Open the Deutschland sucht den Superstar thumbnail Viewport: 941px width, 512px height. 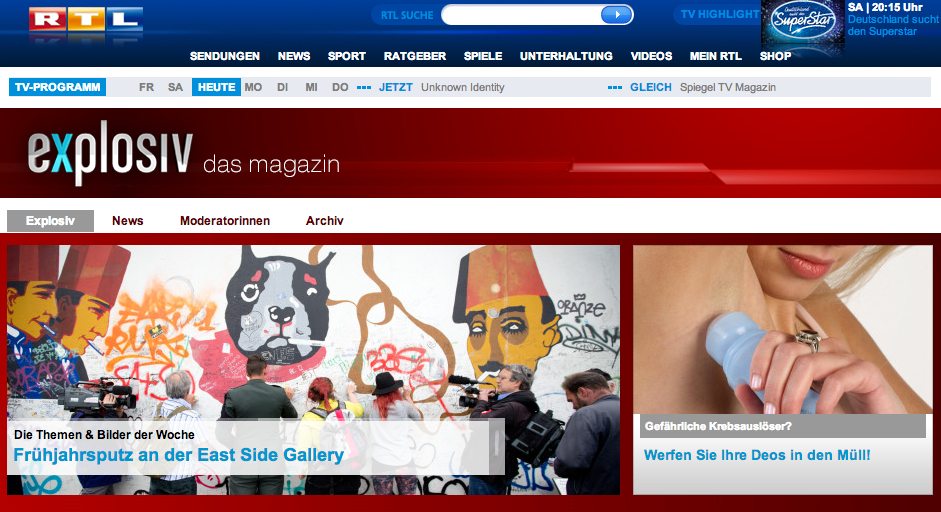[x=802, y=22]
